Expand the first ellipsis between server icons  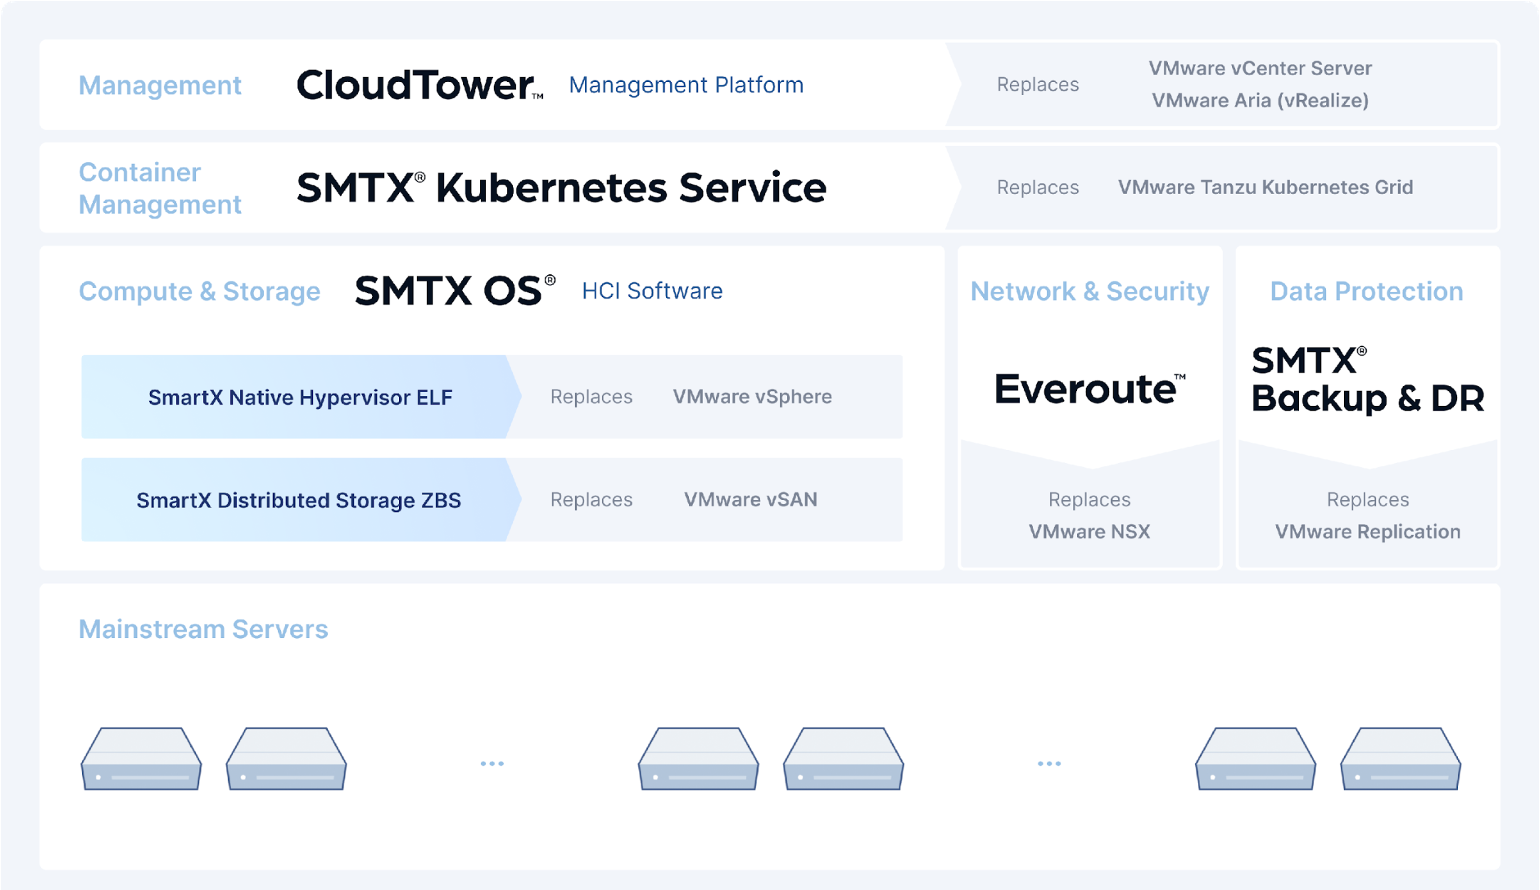pos(492,764)
